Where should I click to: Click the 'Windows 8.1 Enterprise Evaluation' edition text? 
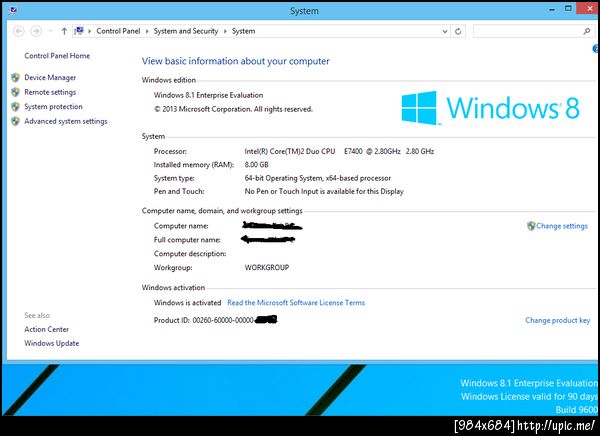[209, 95]
